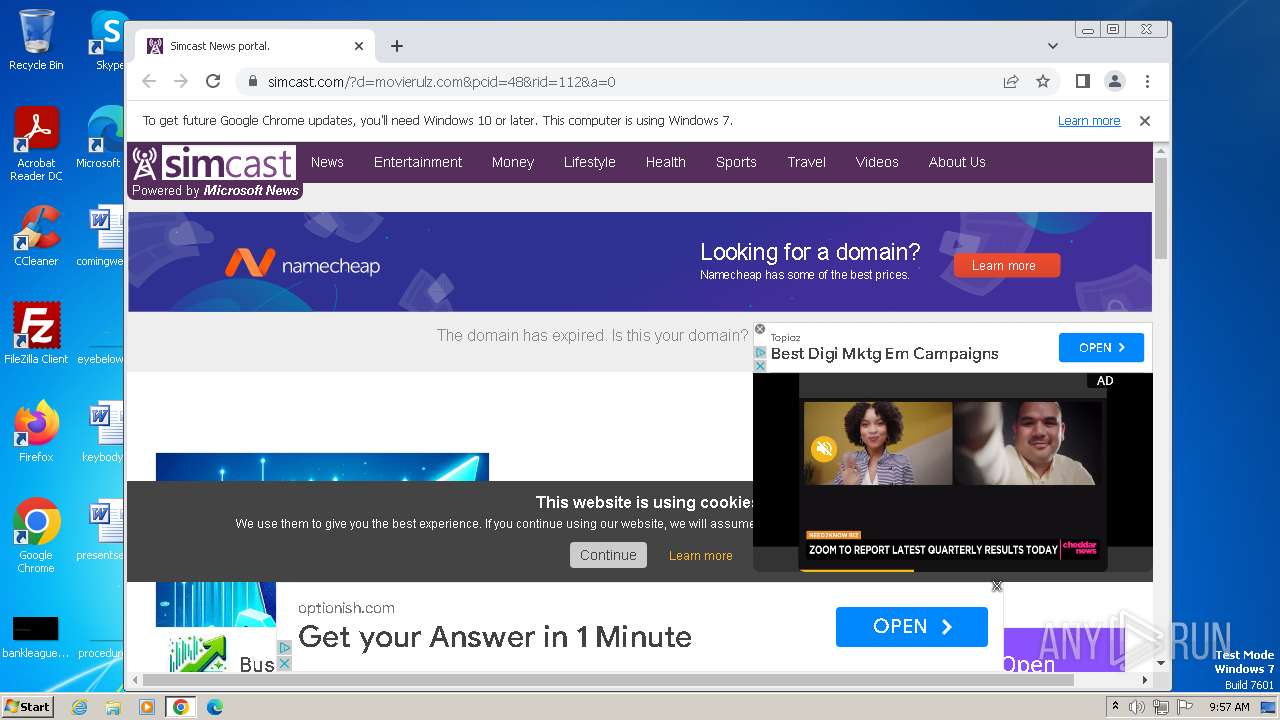Close the Simcast News portal tab
The height and width of the screenshot is (720, 1280).
pos(359,46)
